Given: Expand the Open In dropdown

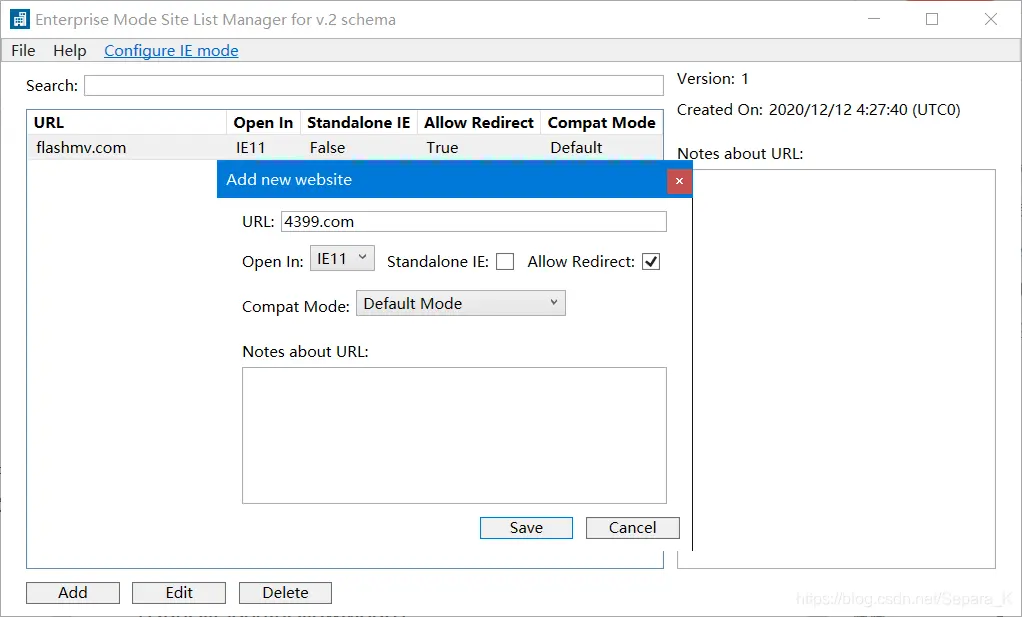Looking at the screenshot, I should pyautogui.click(x=342, y=259).
